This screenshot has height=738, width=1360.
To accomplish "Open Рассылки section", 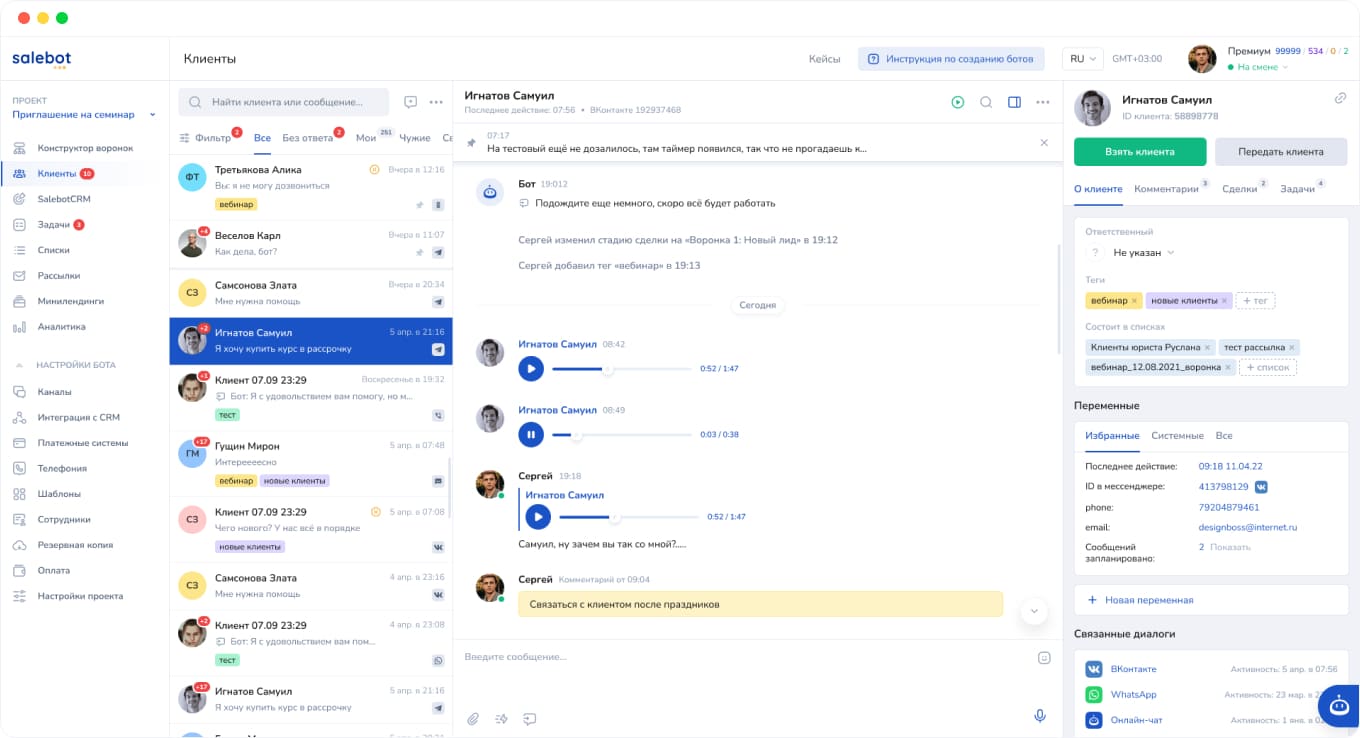I will coord(59,275).
